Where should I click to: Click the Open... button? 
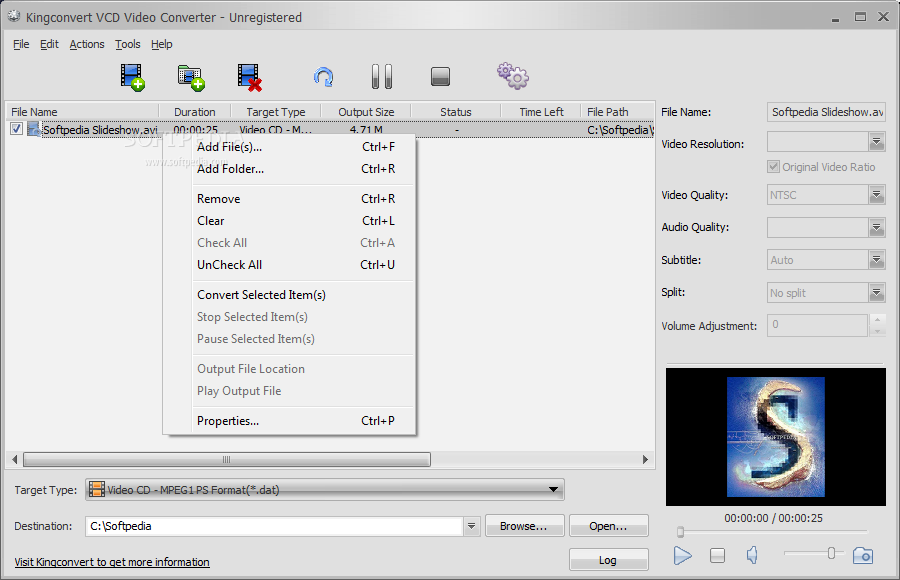click(608, 525)
